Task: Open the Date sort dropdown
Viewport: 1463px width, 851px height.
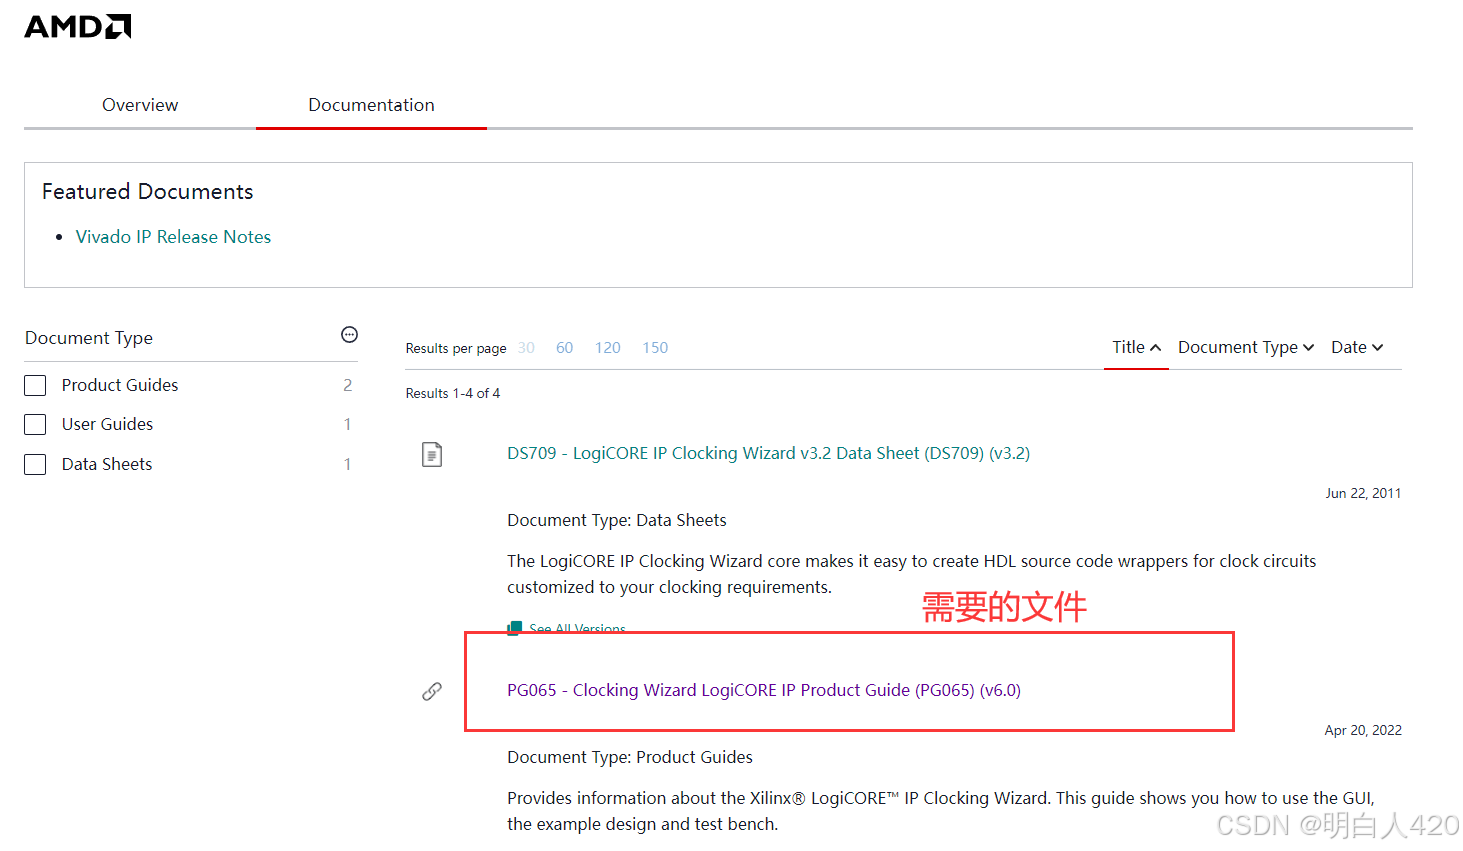Action: tap(1357, 347)
